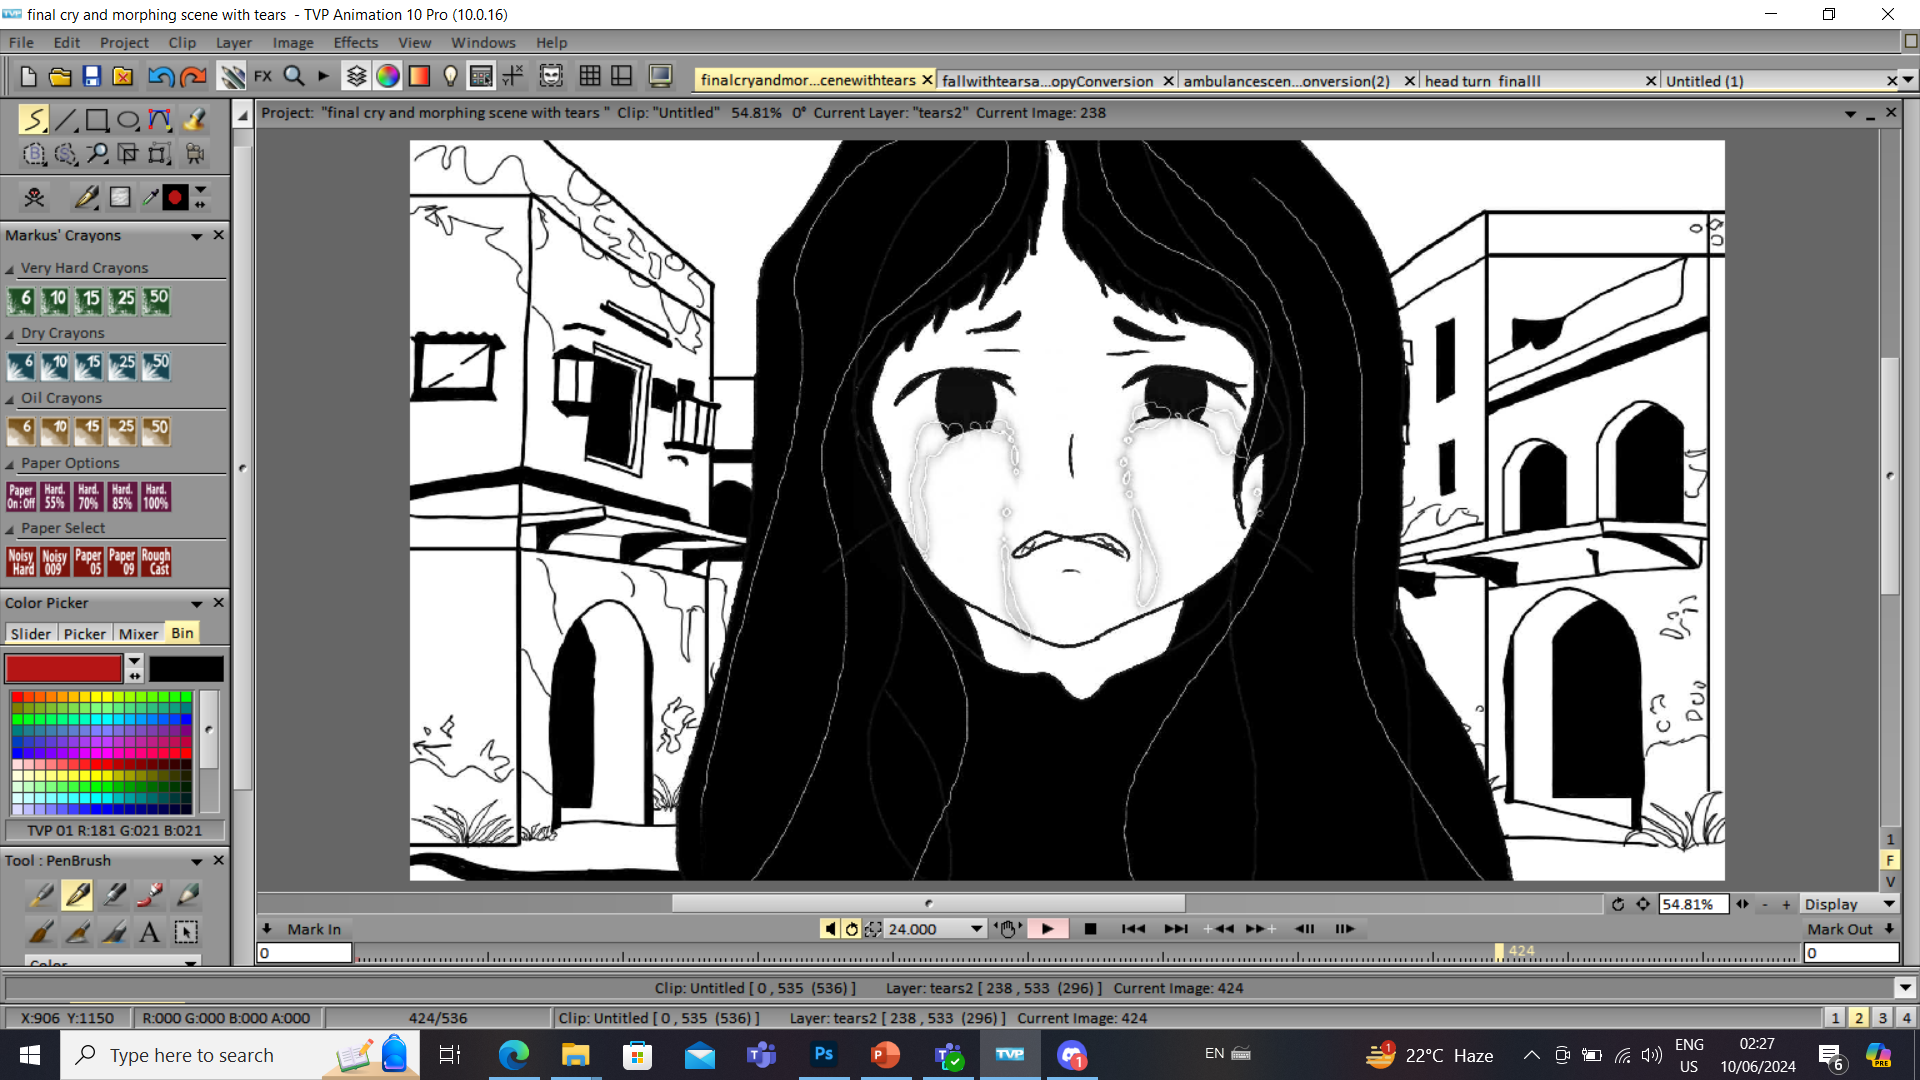Open Markus' Crayons panel options arrow
The image size is (1920, 1080).
pyautogui.click(x=197, y=236)
